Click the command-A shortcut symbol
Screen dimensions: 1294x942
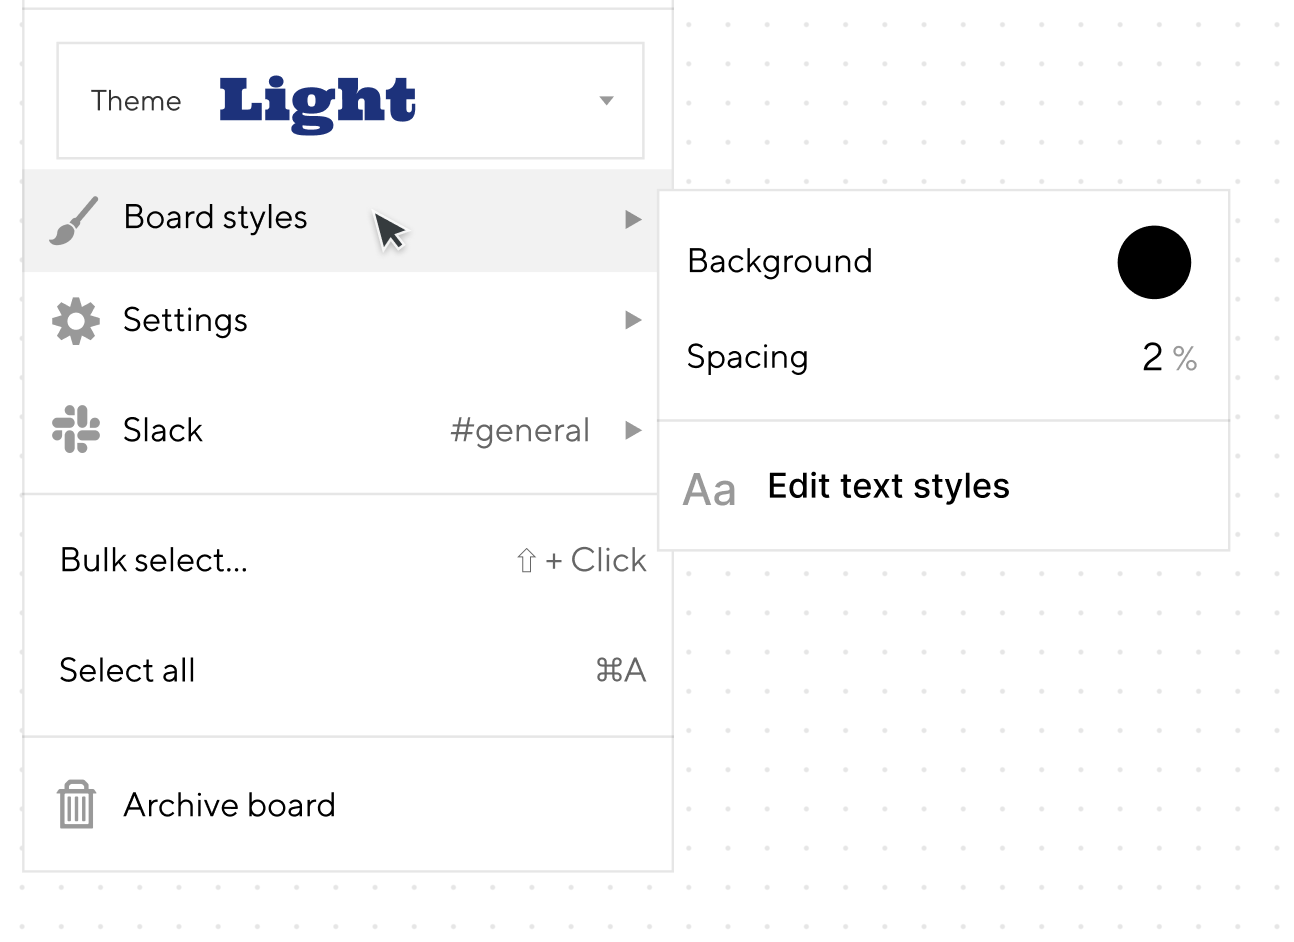(x=621, y=670)
